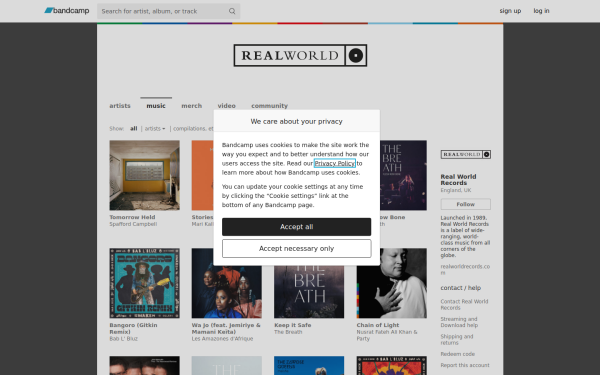The width and height of the screenshot is (600, 375).
Task: Open the Tomorrow Held album cover
Action: [144, 175]
